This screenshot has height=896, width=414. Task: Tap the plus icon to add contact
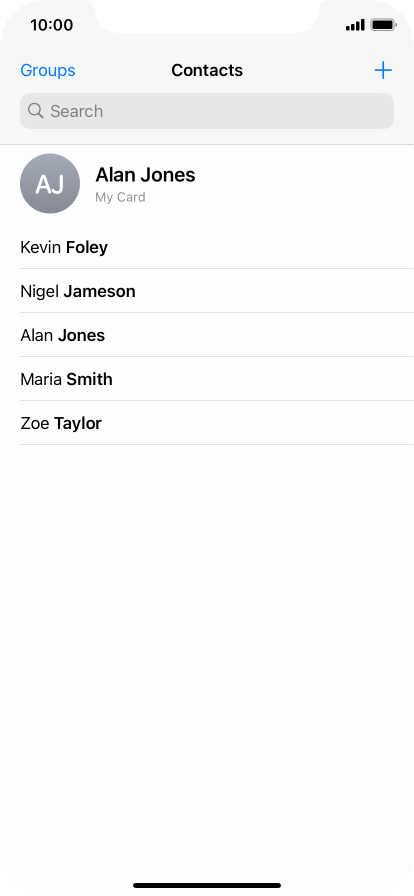383,70
